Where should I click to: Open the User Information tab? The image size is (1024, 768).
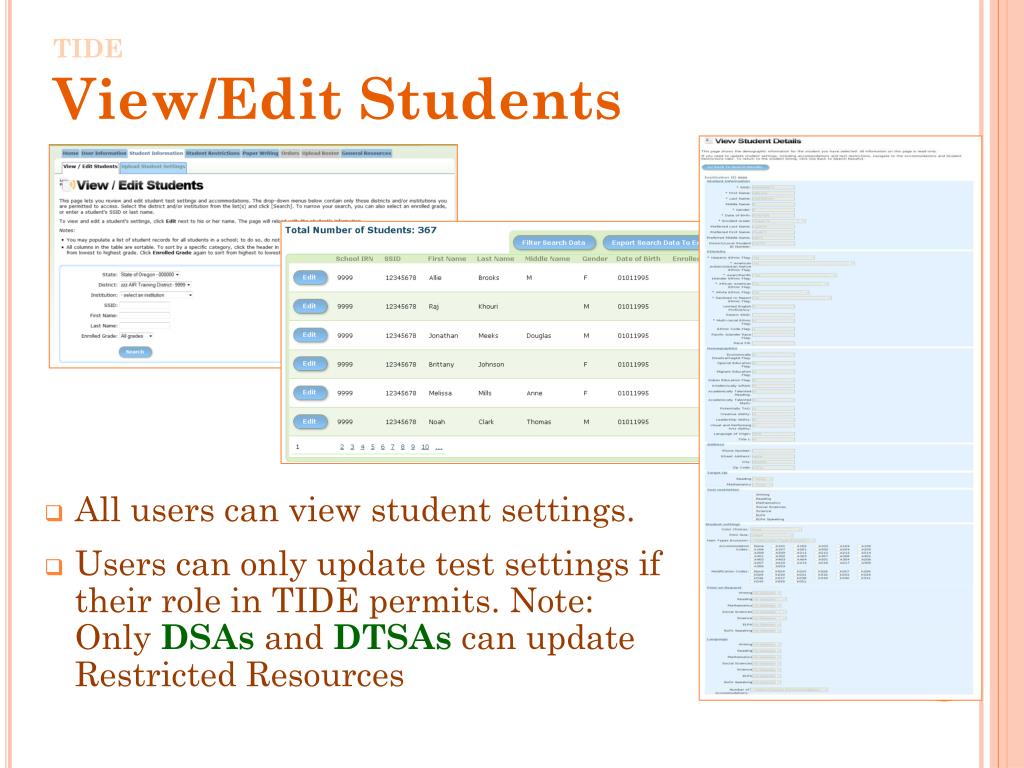[x=104, y=153]
